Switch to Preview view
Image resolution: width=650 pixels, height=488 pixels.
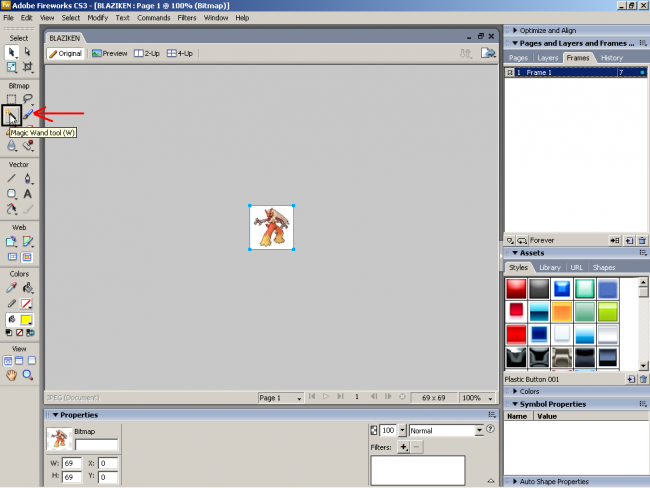[109, 53]
